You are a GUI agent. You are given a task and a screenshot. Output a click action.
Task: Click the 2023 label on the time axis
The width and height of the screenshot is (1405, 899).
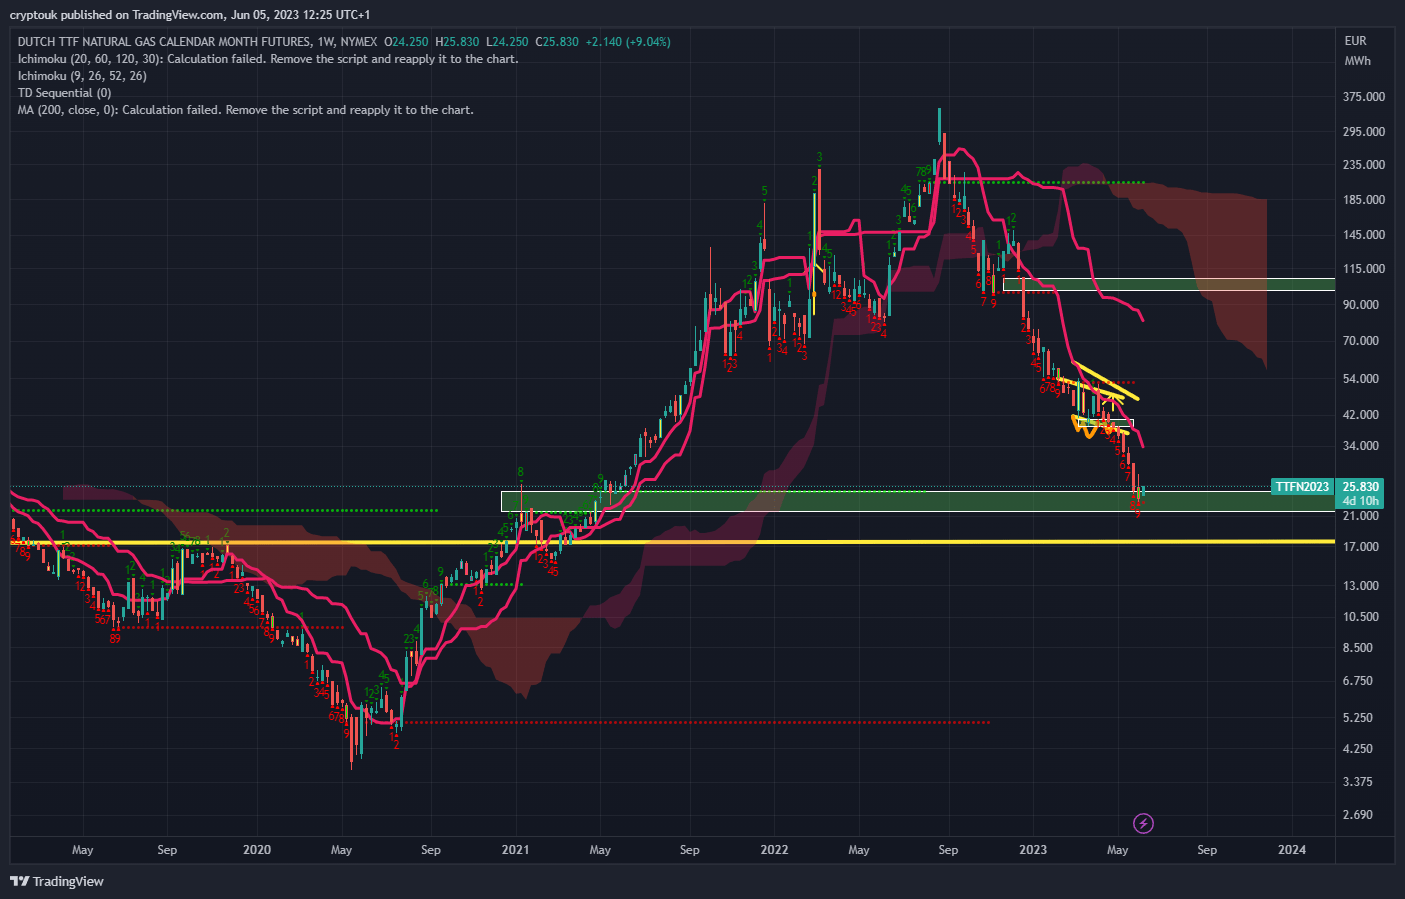point(1034,849)
